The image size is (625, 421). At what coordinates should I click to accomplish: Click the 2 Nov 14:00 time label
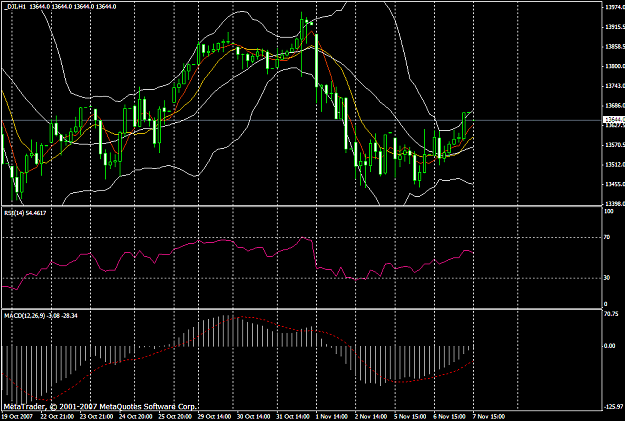[x=371, y=417]
